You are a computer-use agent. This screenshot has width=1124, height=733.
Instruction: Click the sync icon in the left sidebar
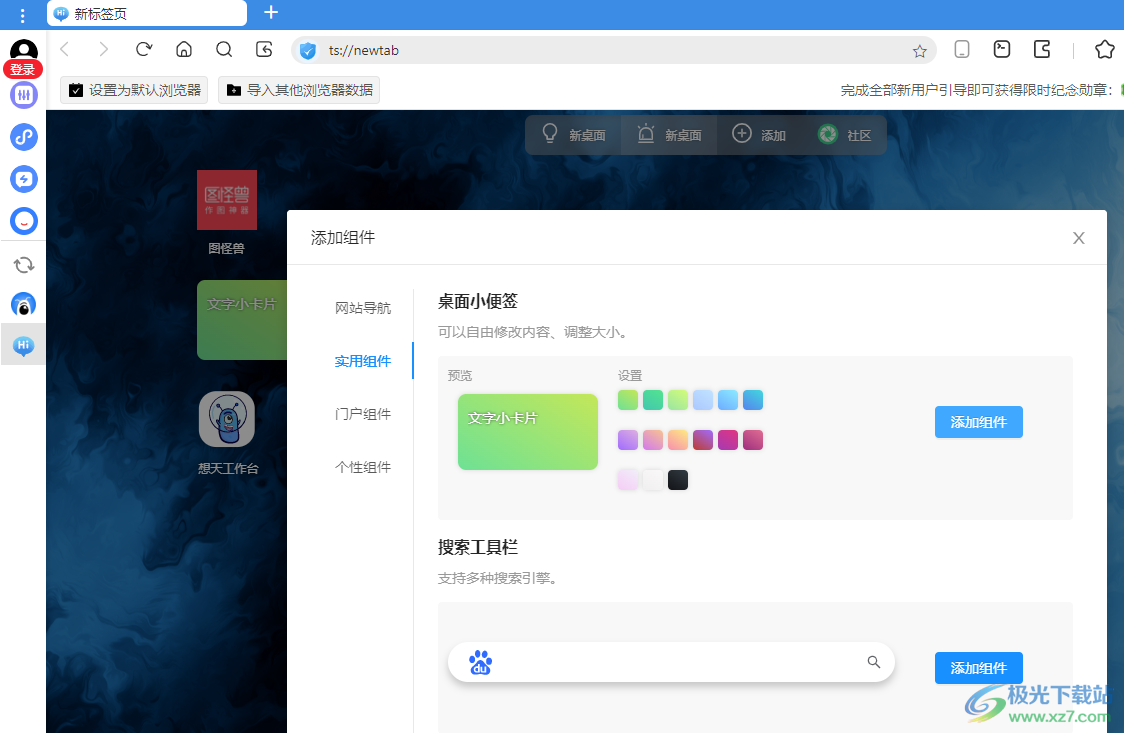[23, 264]
